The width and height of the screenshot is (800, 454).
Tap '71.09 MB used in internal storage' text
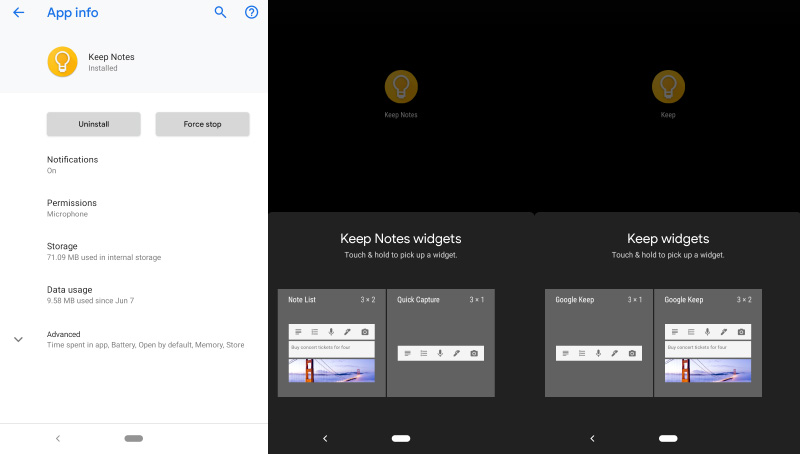coord(104,258)
